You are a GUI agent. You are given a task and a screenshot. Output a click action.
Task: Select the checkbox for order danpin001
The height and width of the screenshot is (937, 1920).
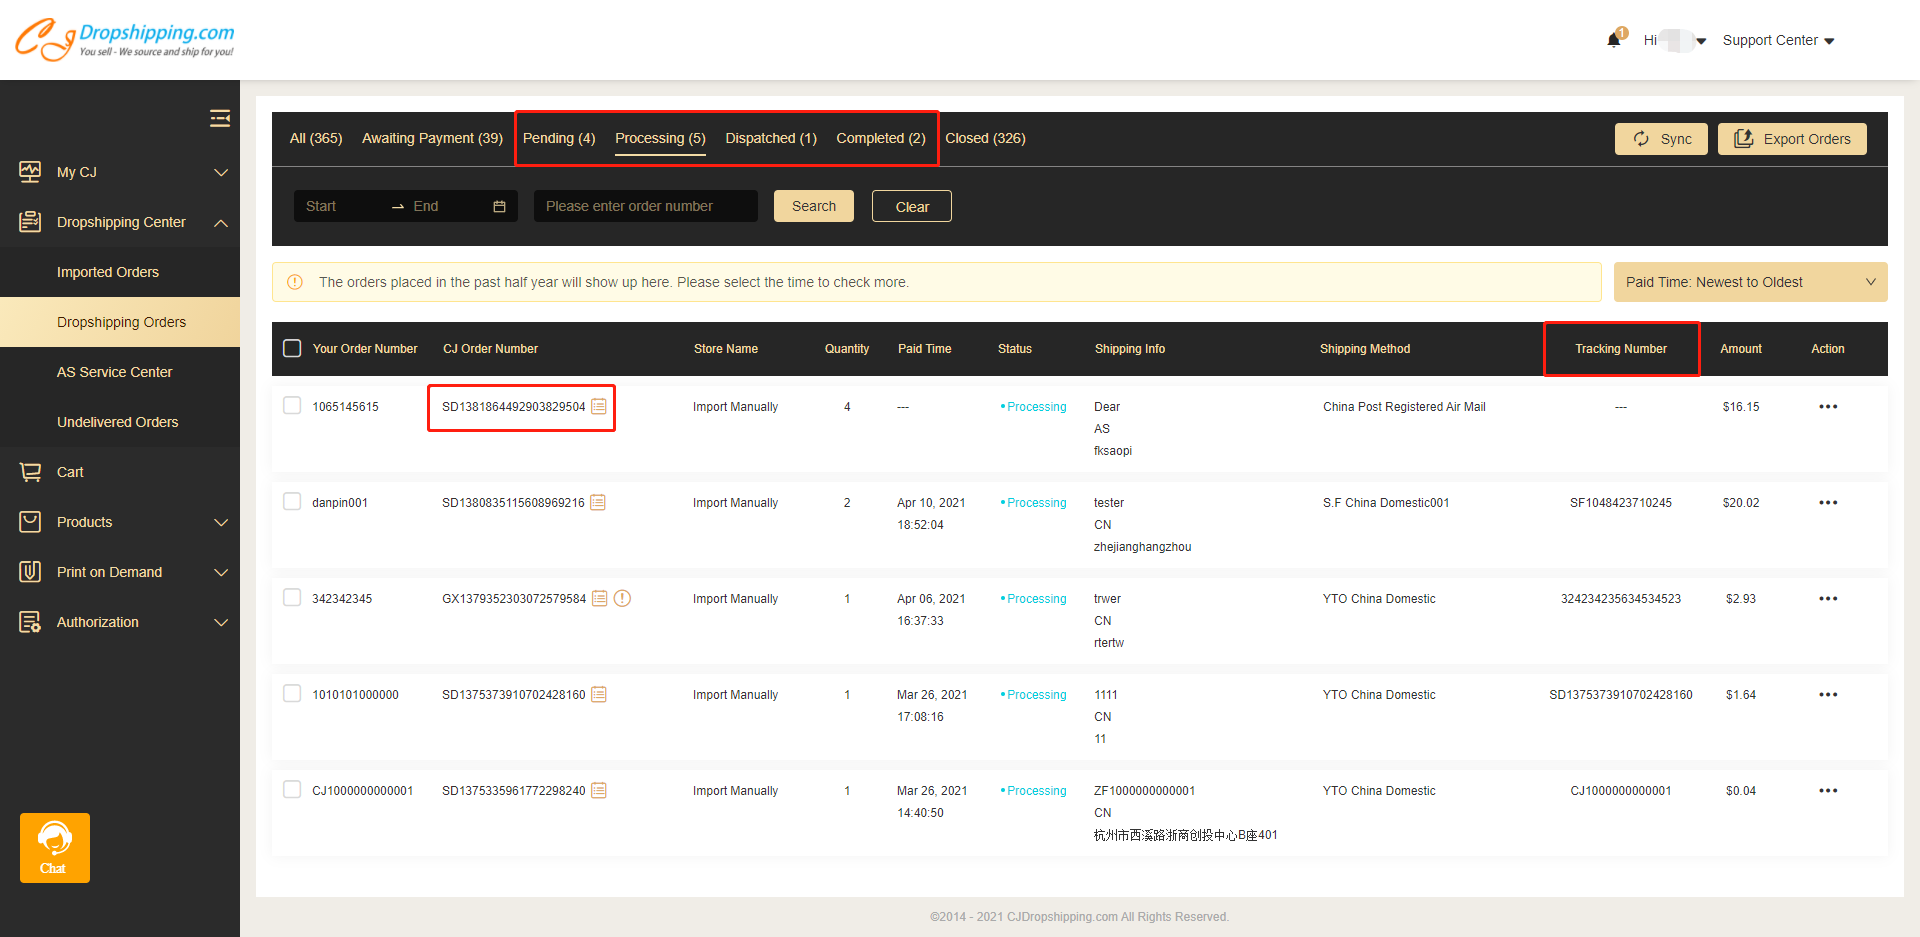(292, 502)
